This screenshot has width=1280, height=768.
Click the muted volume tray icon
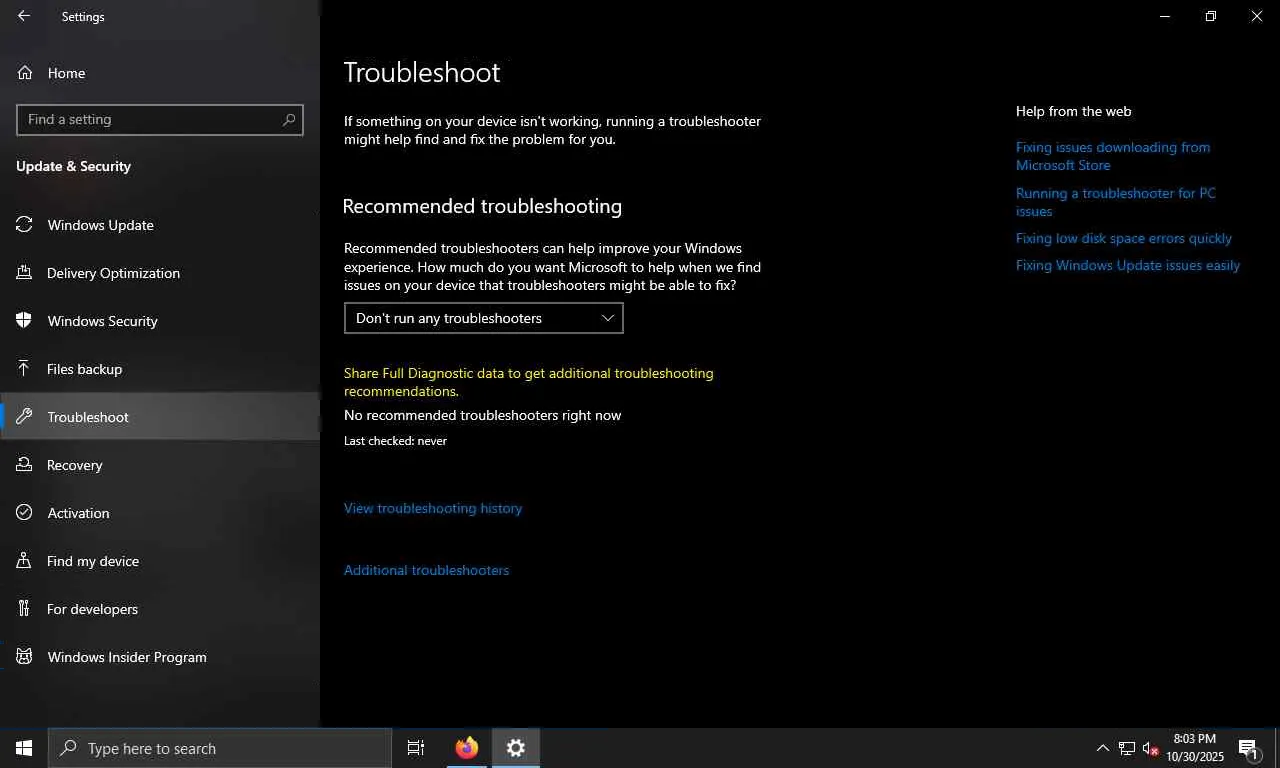coord(1150,748)
